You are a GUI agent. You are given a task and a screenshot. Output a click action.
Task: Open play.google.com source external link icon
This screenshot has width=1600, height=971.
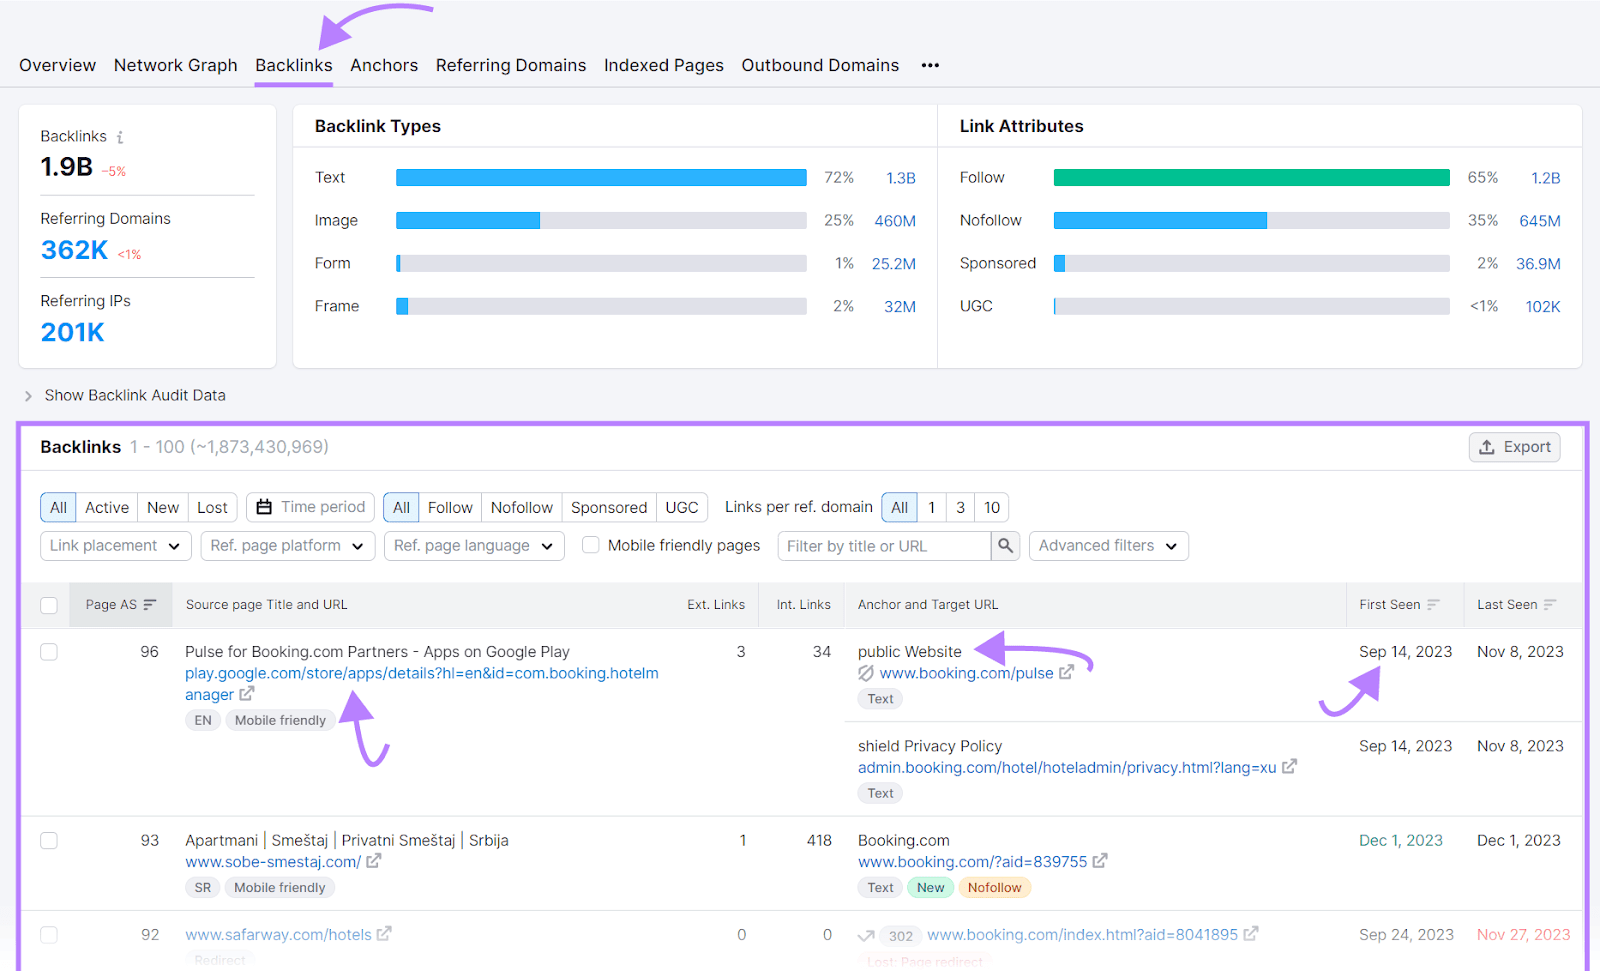click(x=247, y=693)
